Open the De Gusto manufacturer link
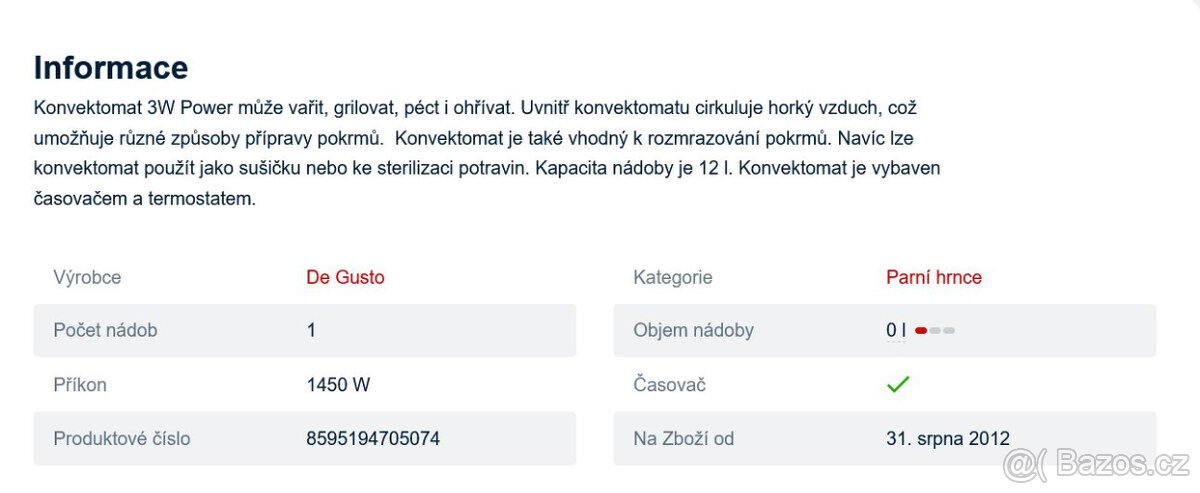This screenshot has width=1200, height=493. [x=345, y=277]
